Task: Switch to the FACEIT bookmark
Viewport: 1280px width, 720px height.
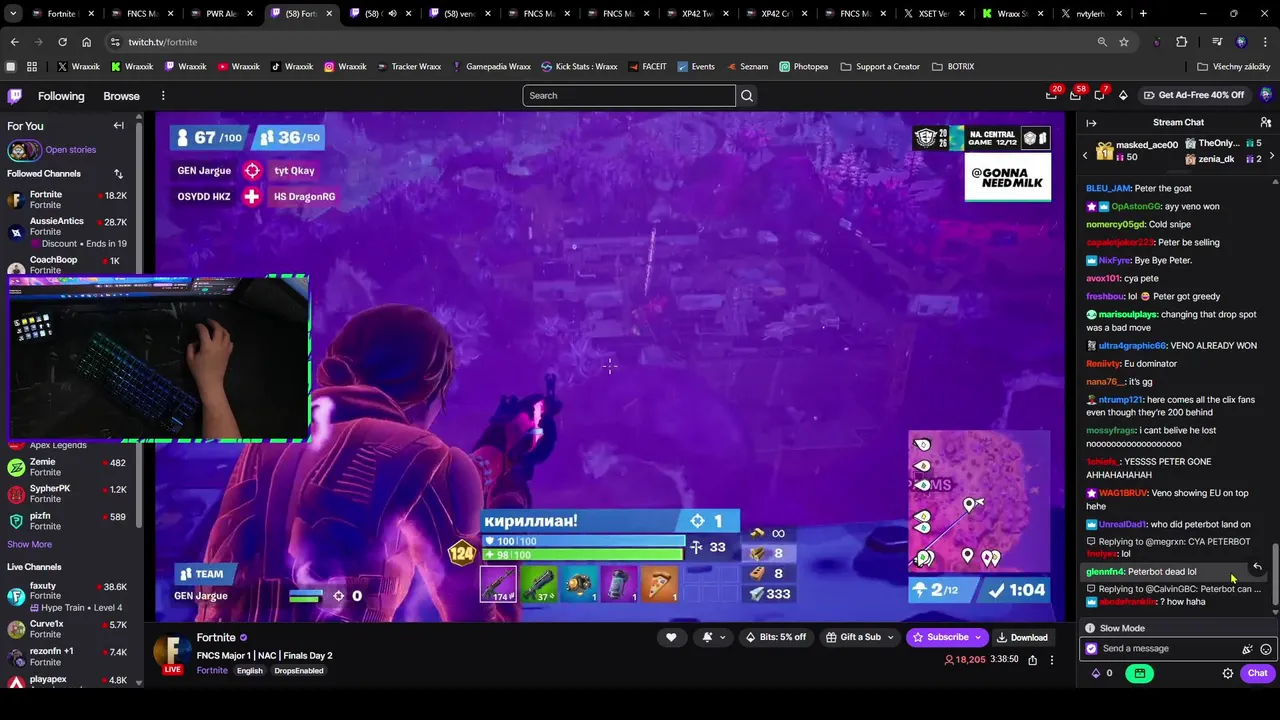Action: [x=648, y=67]
